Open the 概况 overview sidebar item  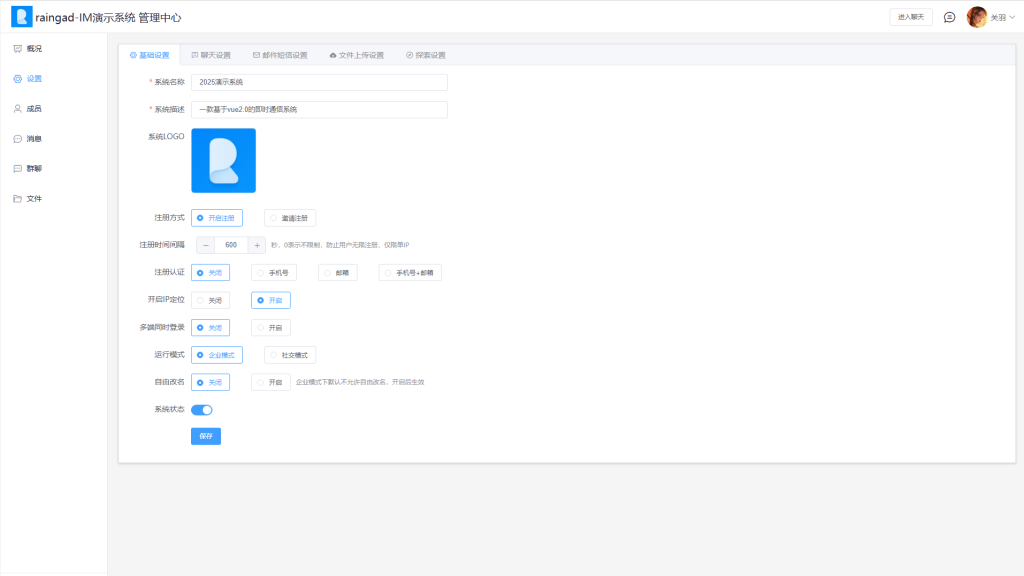(x=33, y=48)
